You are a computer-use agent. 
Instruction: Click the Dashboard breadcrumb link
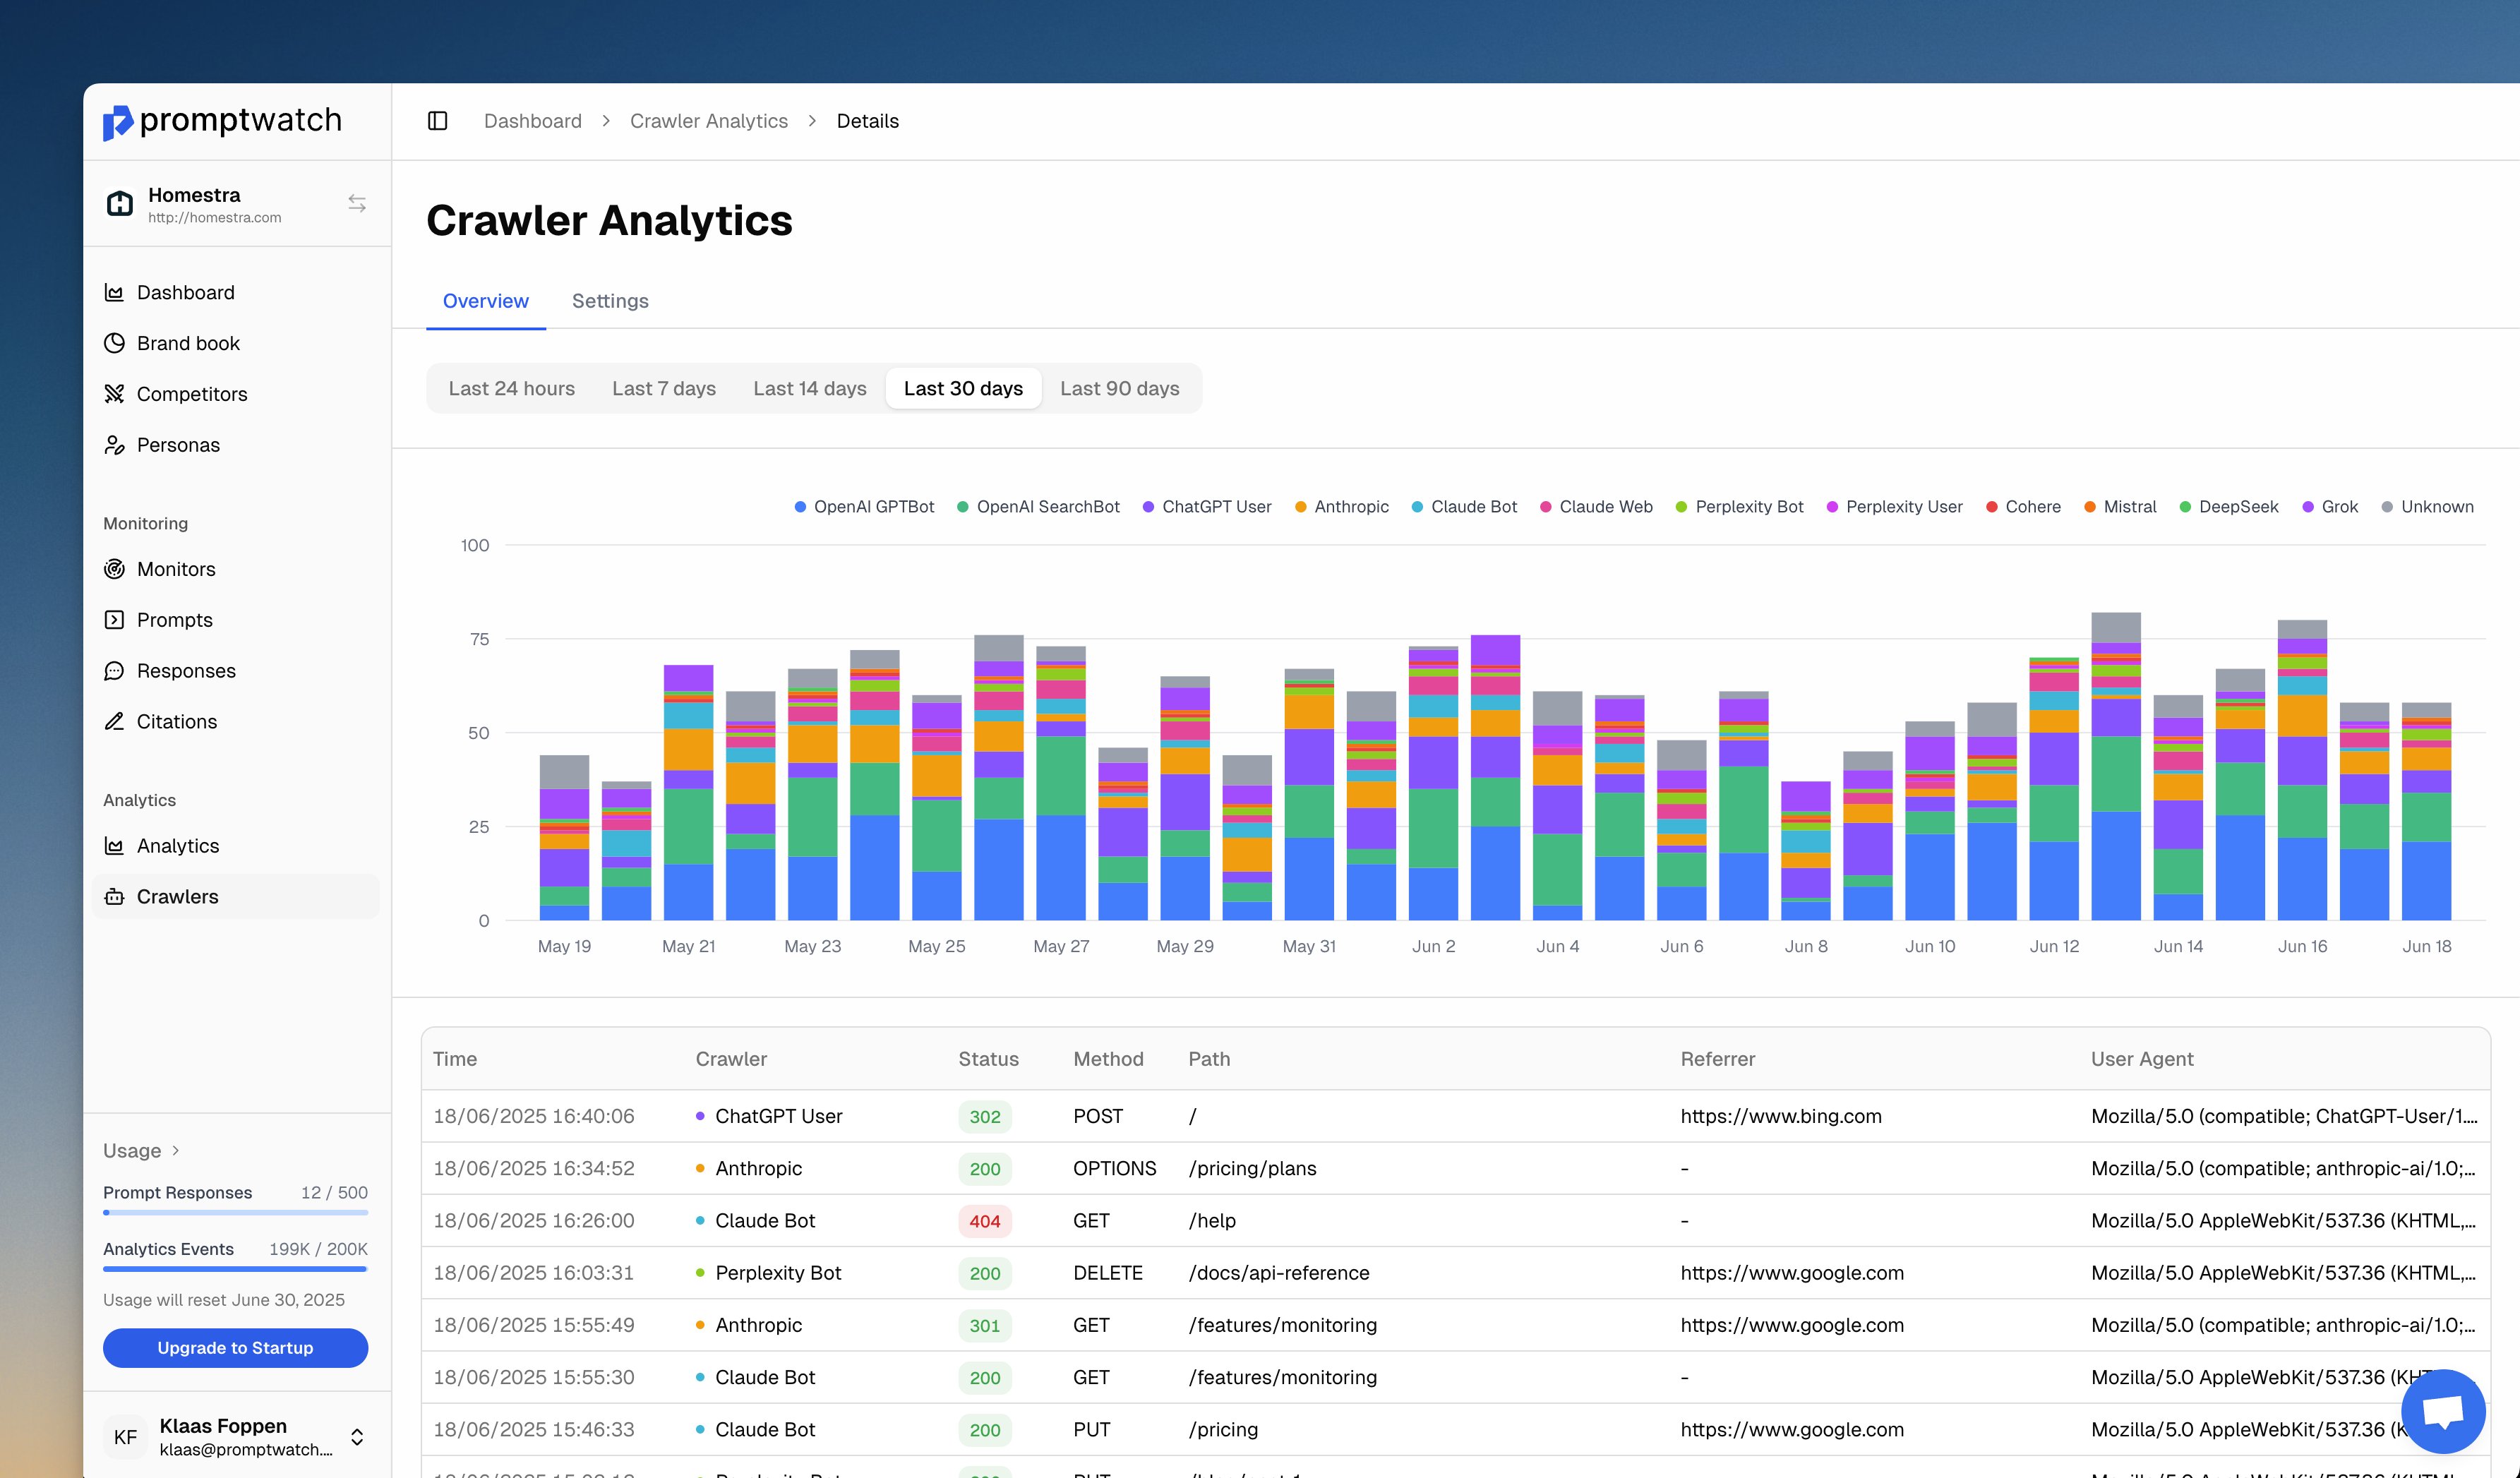pyautogui.click(x=533, y=121)
